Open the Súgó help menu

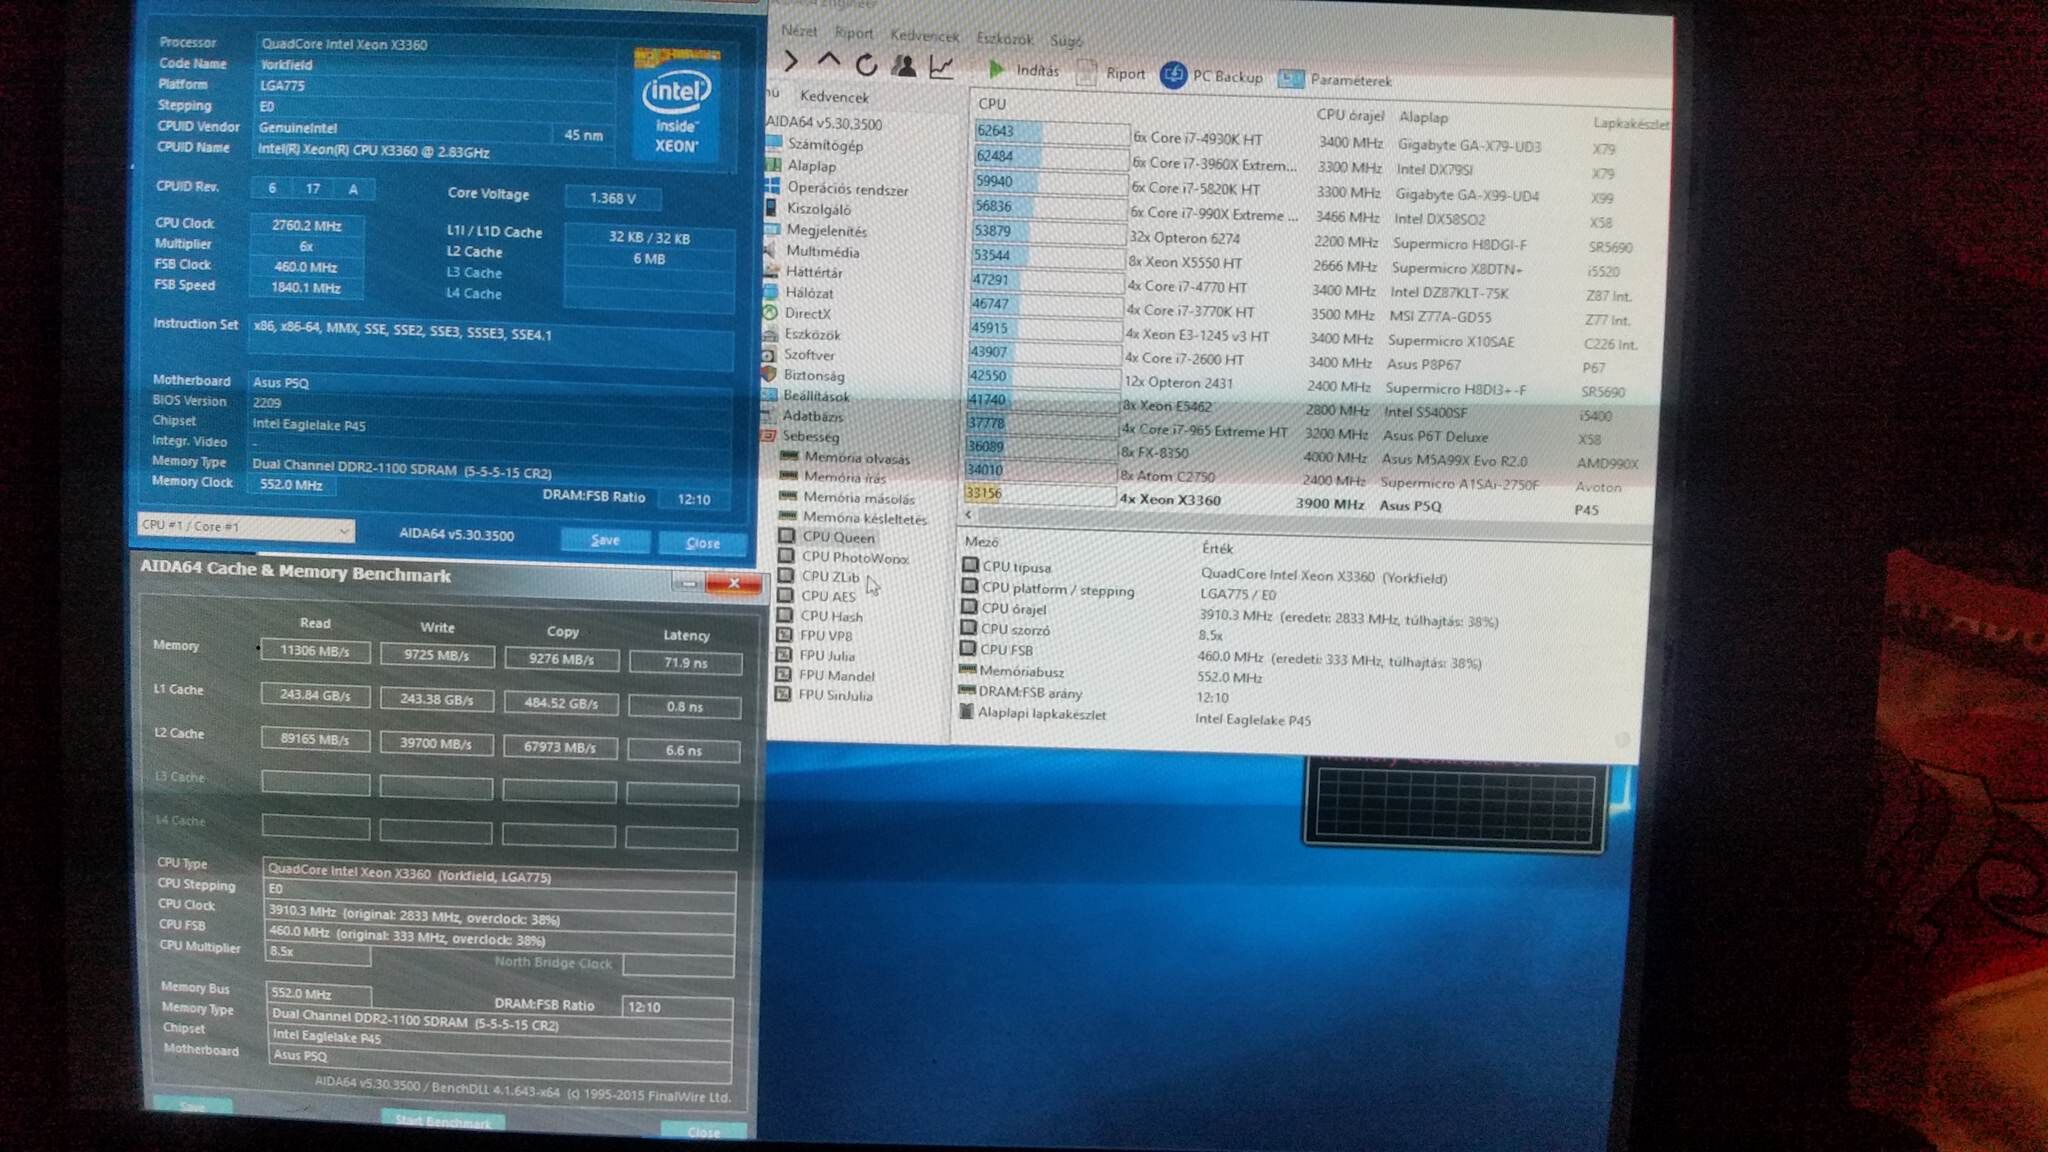(x=1066, y=41)
